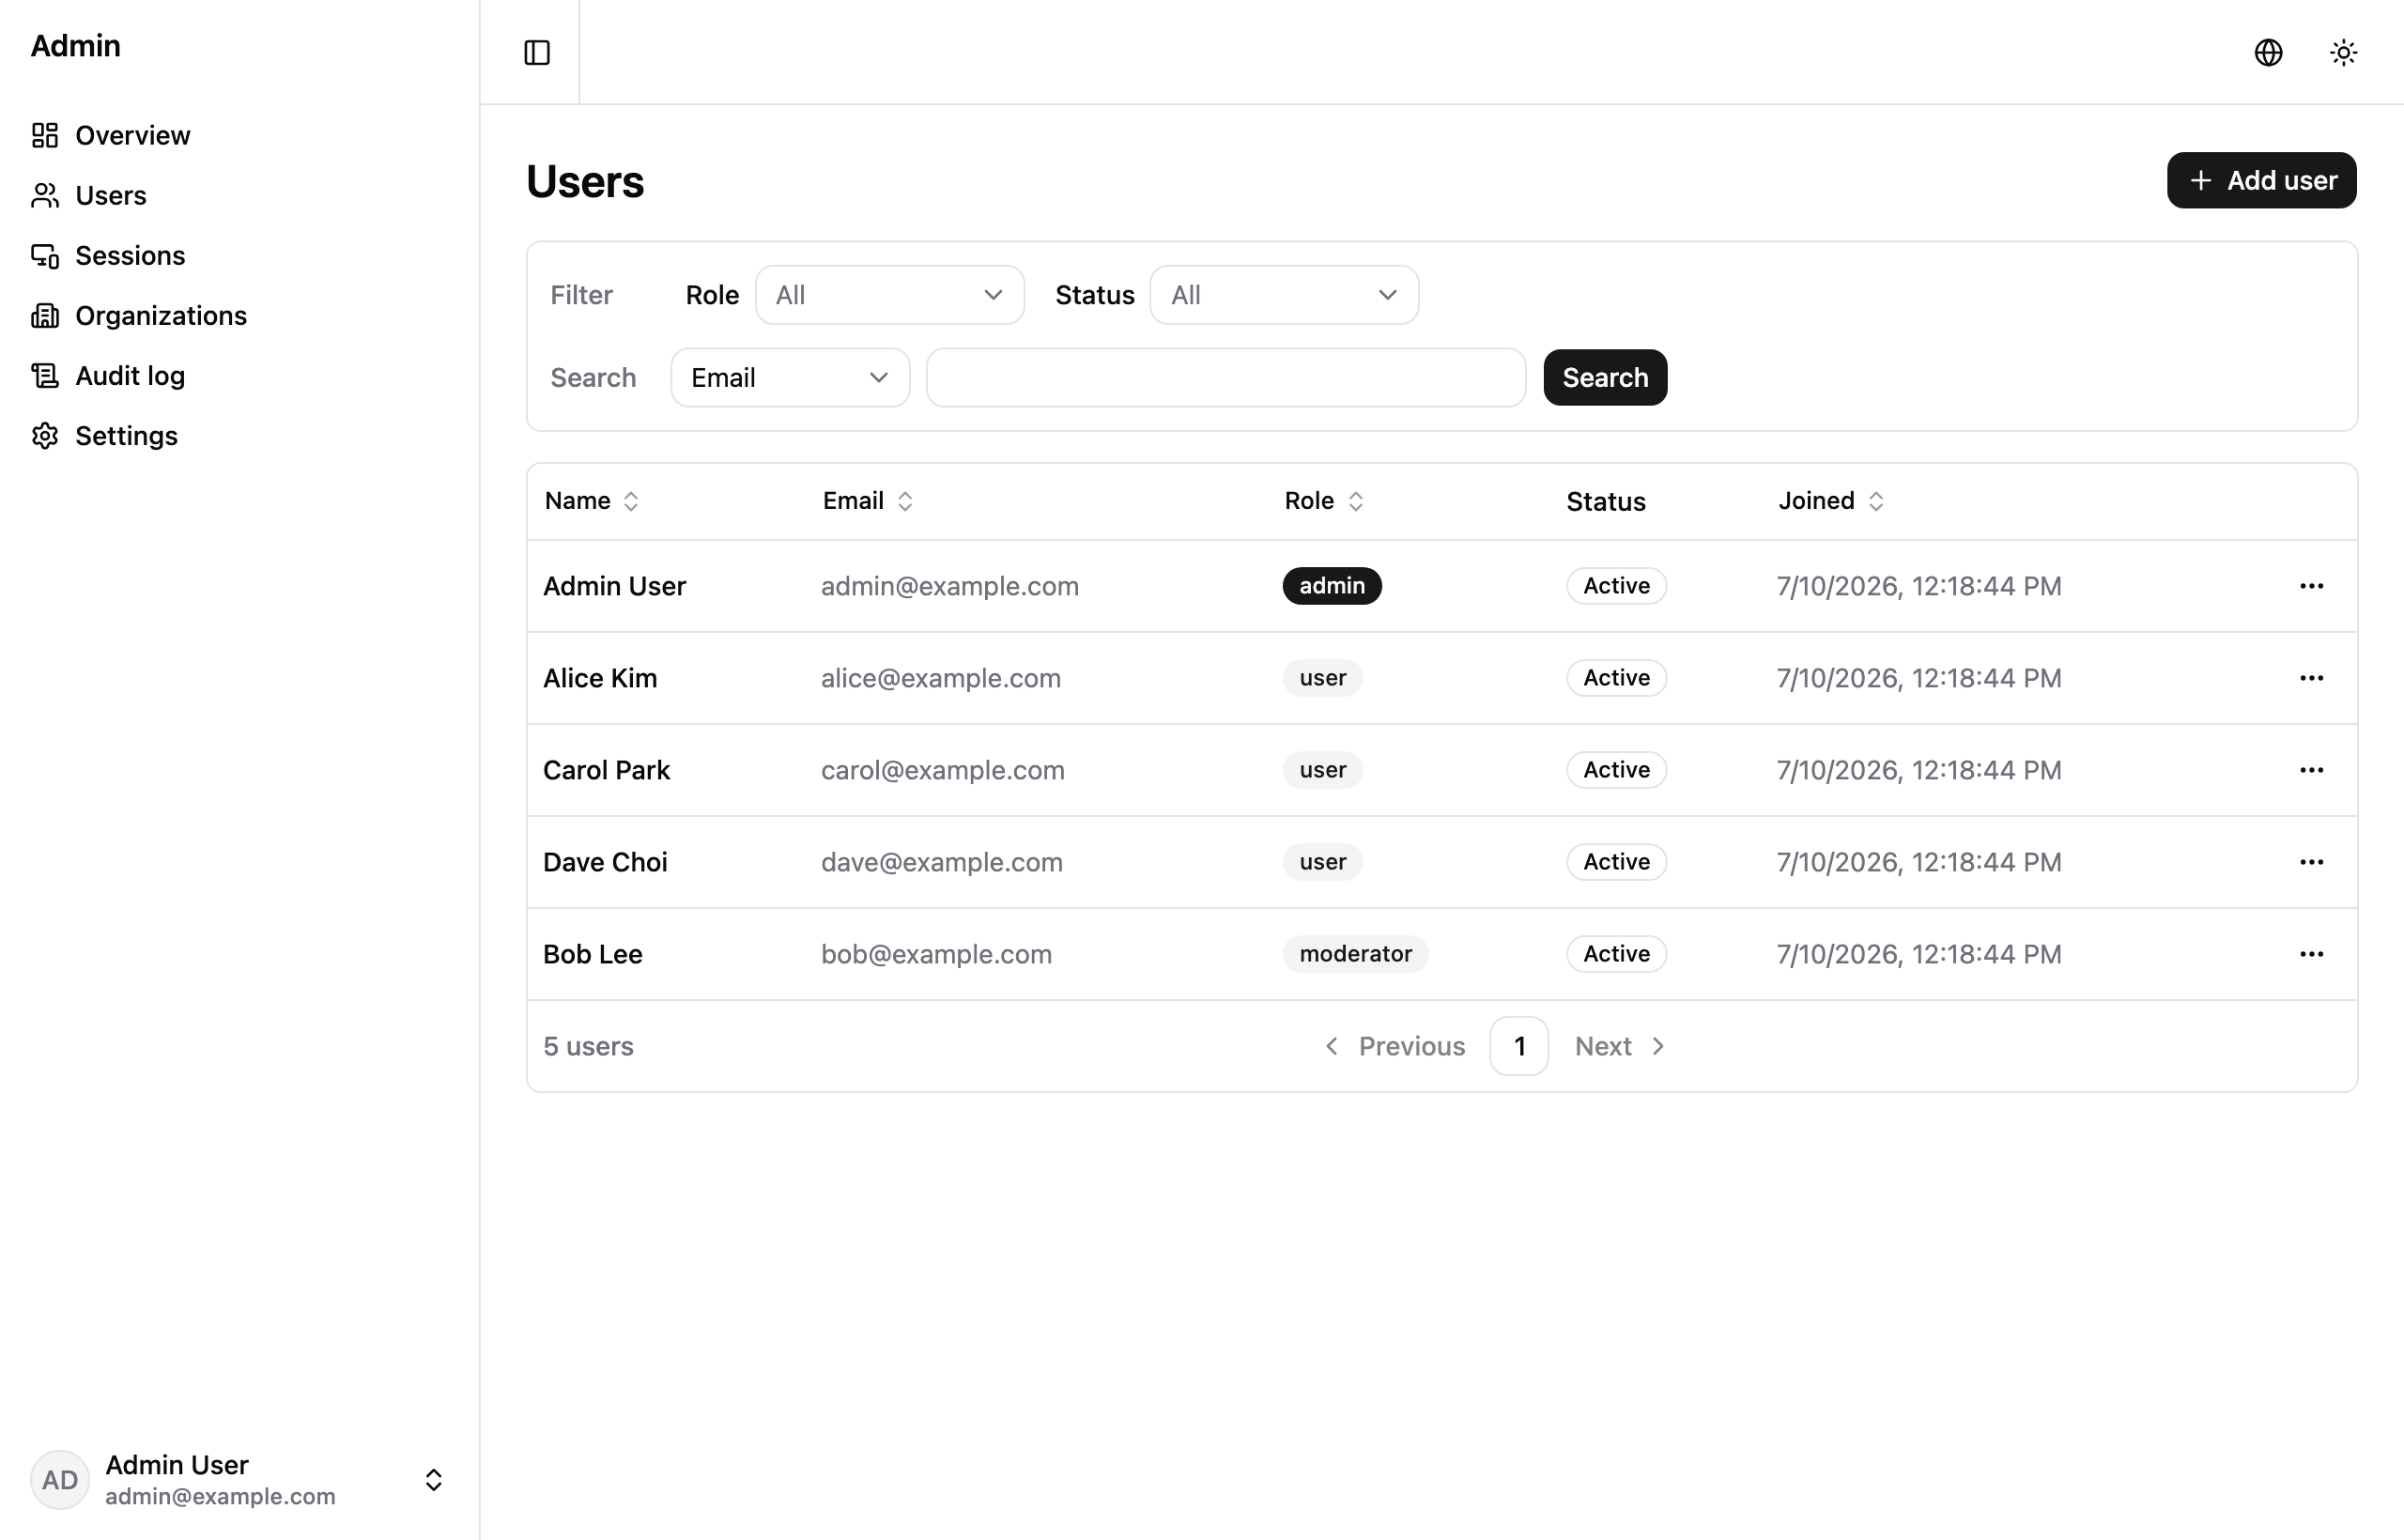Click the alice@example.com email cell

click(941, 678)
